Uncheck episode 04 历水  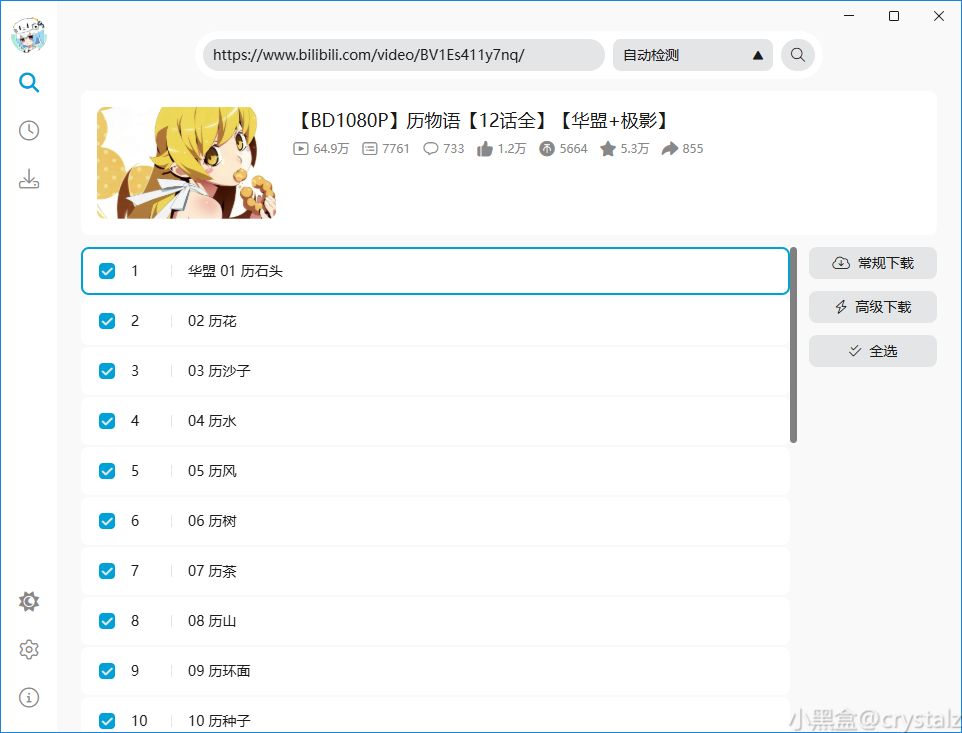pyautogui.click(x=107, y=421)
